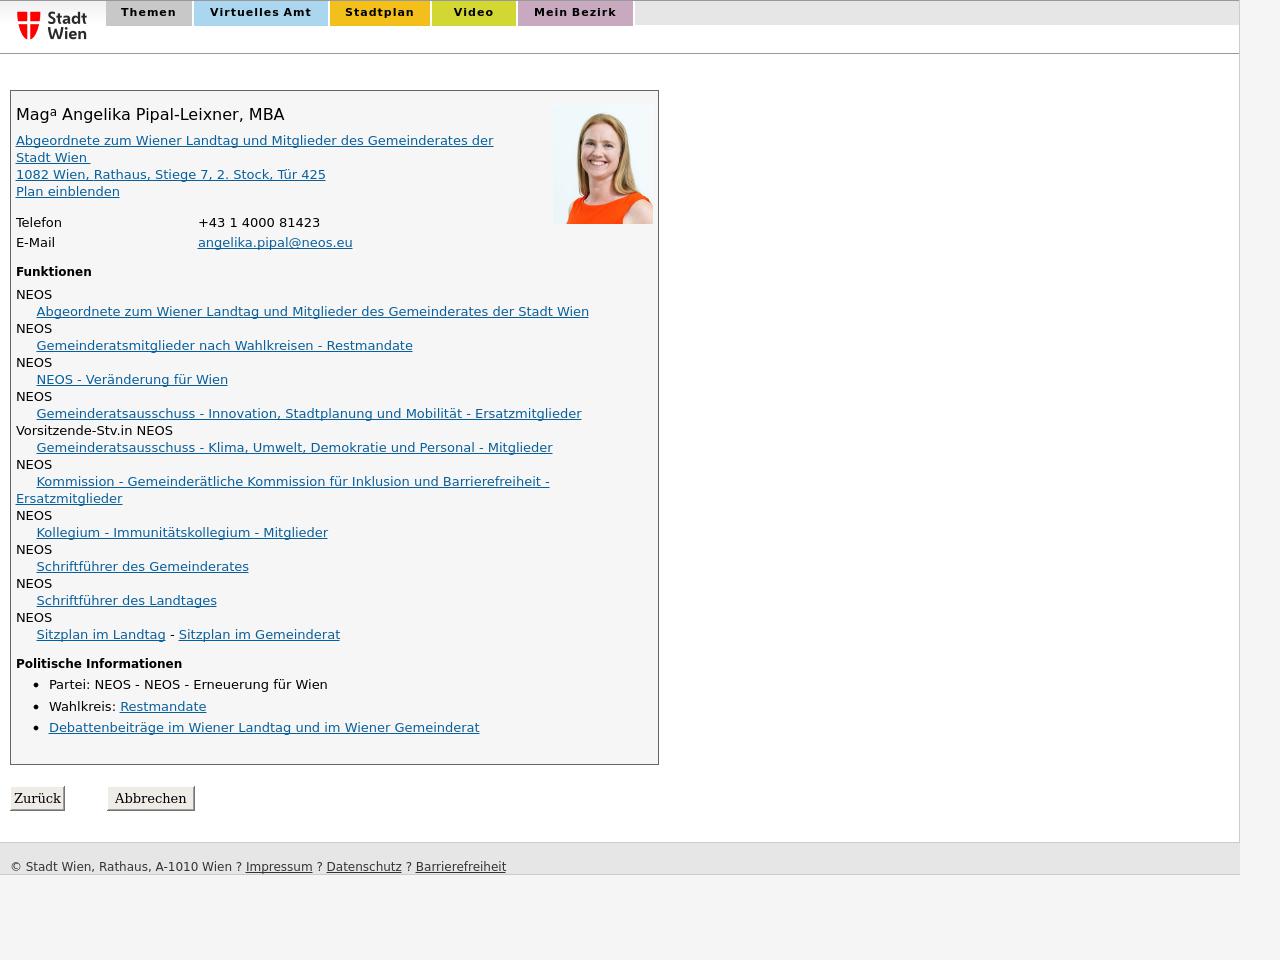
Task: Open Kommission für Inklusion und Barrierefreiheit link
Action: point(292,481)
